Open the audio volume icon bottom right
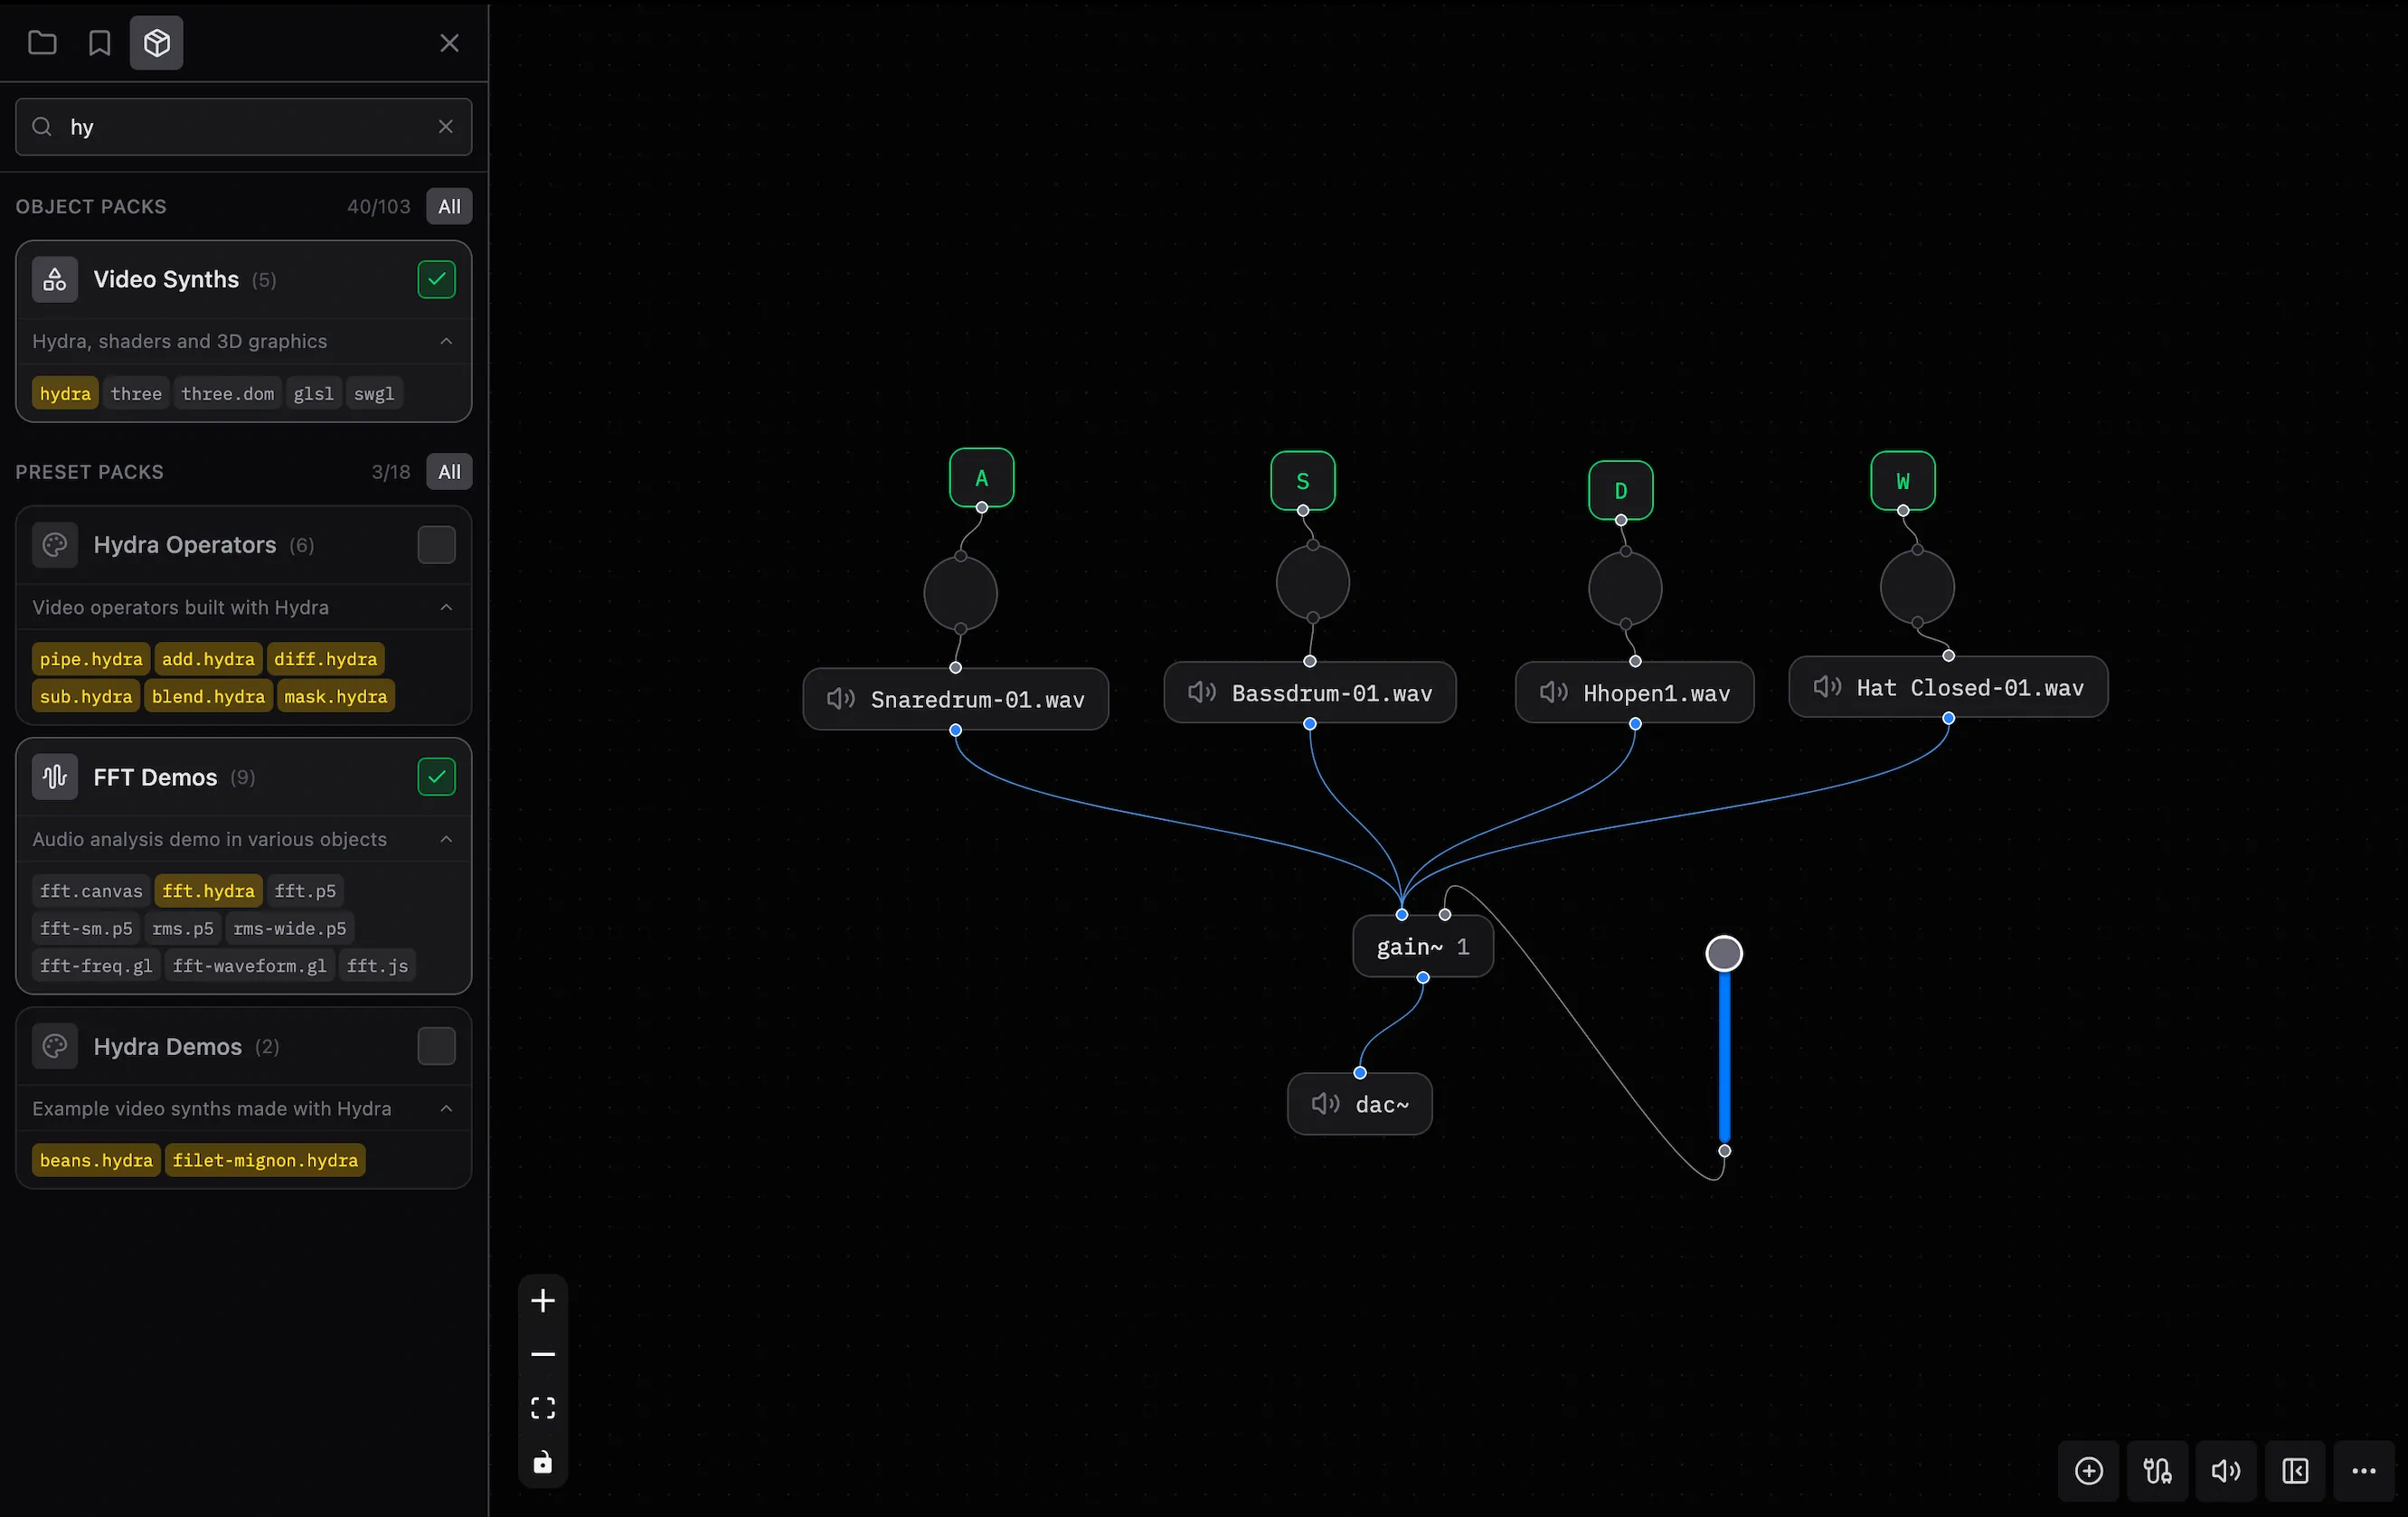Viewport: 2408px width, 1517px height. click(x=2225, y=1471)
